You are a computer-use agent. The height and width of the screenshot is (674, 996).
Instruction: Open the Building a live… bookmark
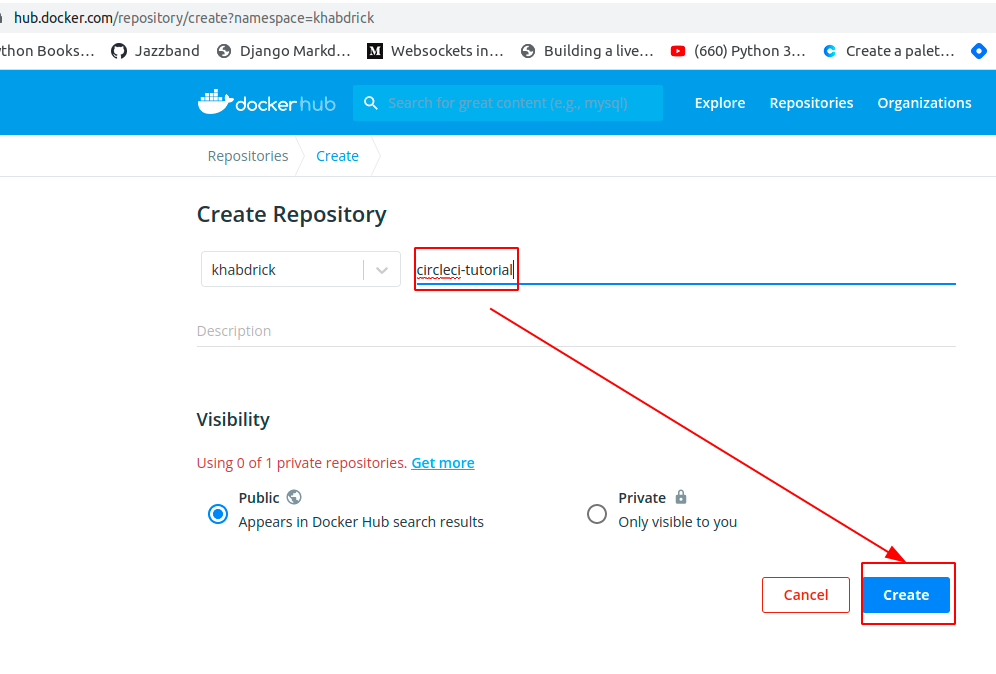(x=588, y=51)
